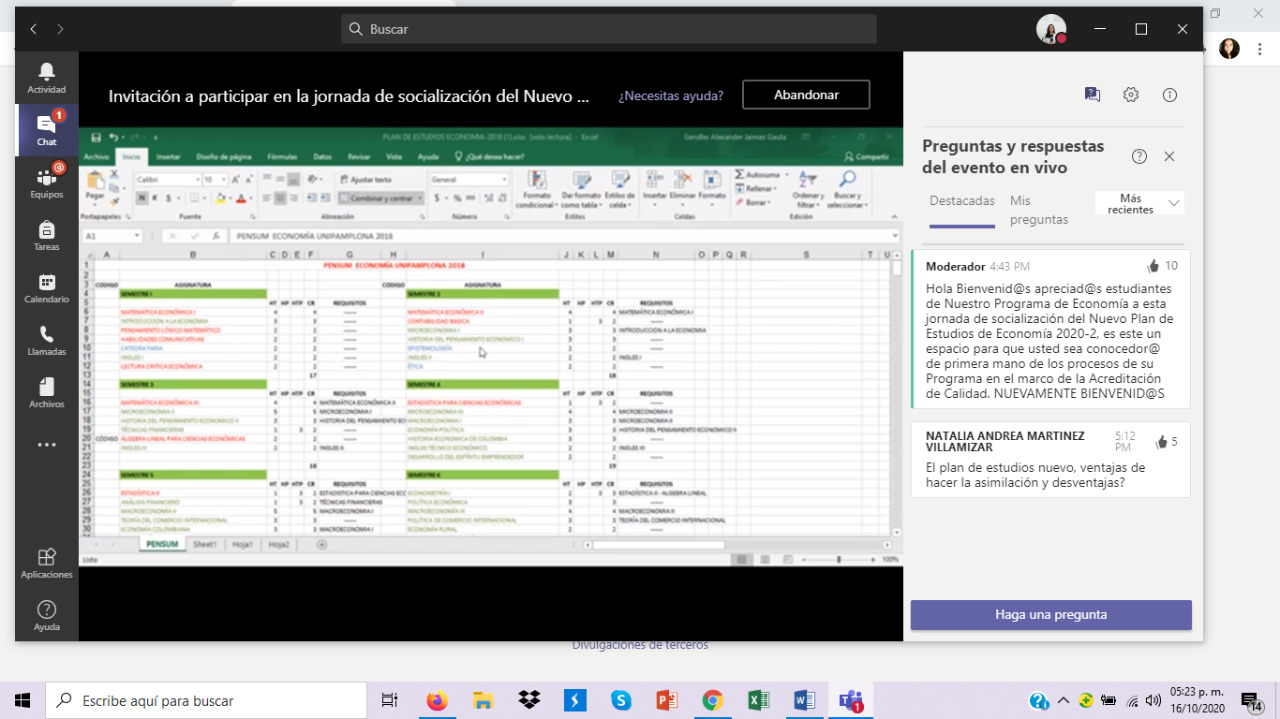
Task: Open the profile avatar menu
Action: (x=1050, y=29)
